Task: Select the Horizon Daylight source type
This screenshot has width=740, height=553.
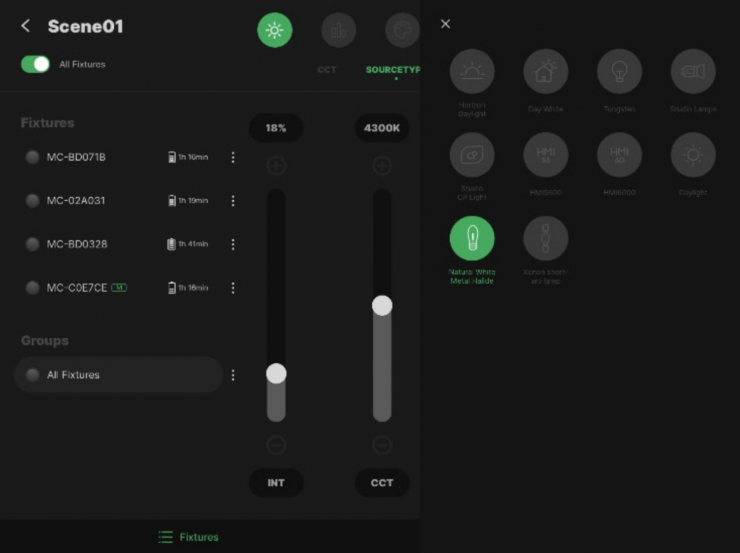Action: click(472, 71)
